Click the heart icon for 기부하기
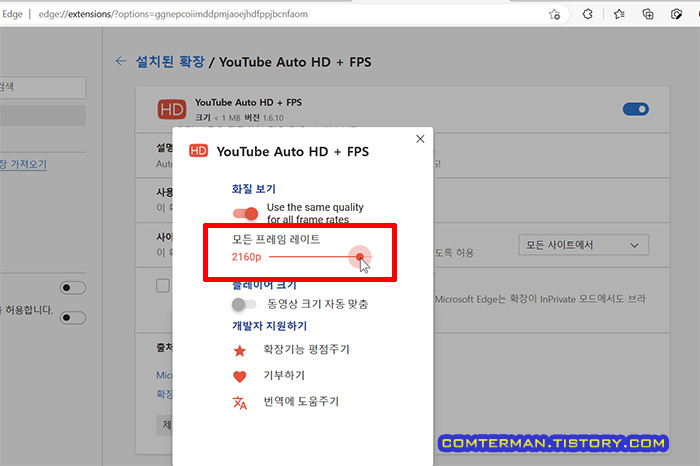 (240, 377)
